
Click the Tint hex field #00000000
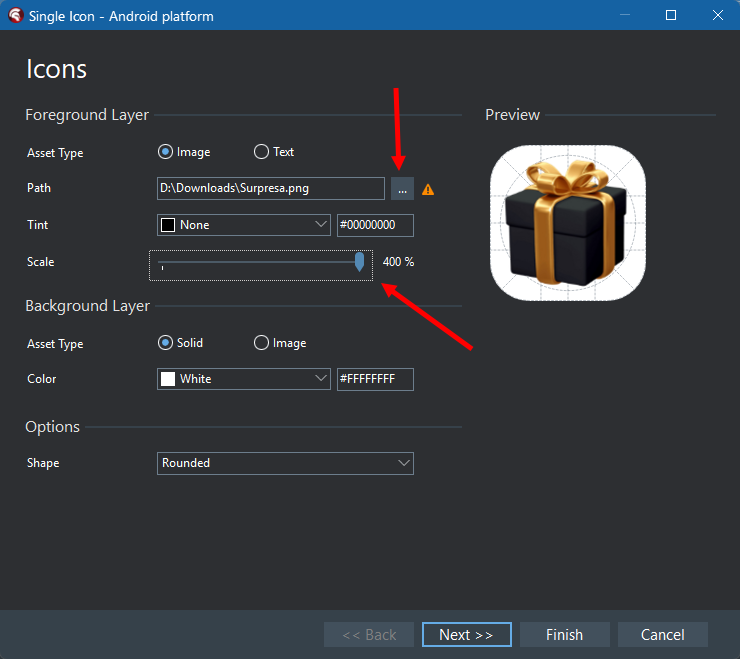375,225
